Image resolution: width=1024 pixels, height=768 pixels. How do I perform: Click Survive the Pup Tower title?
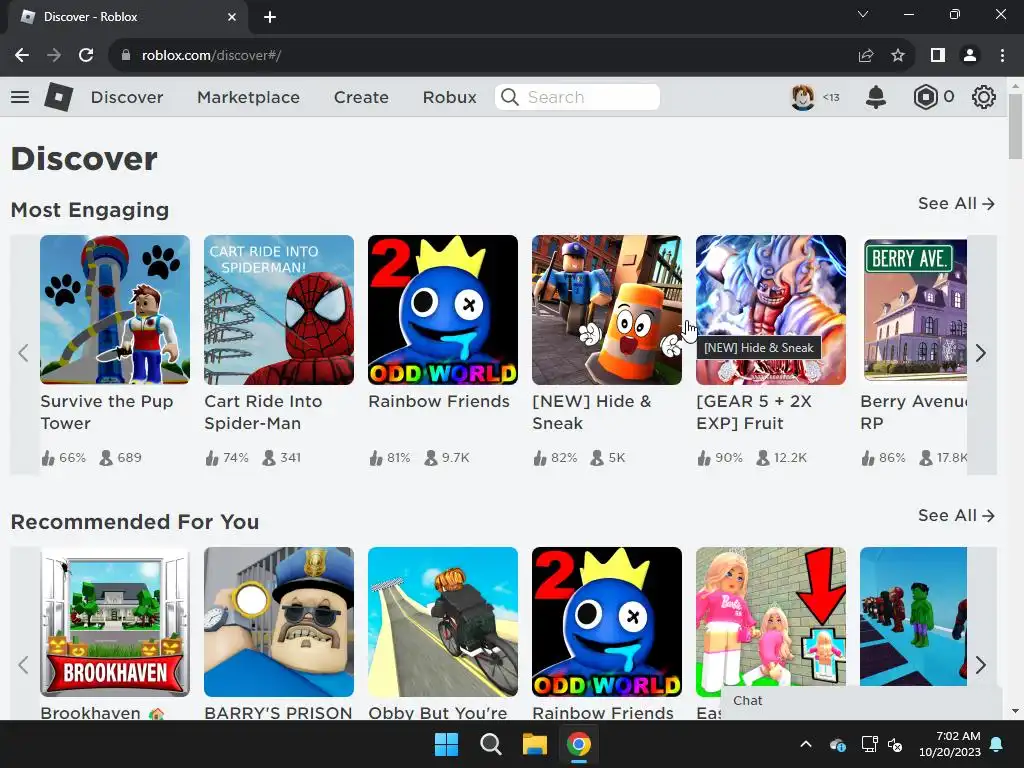coord(106,412)
